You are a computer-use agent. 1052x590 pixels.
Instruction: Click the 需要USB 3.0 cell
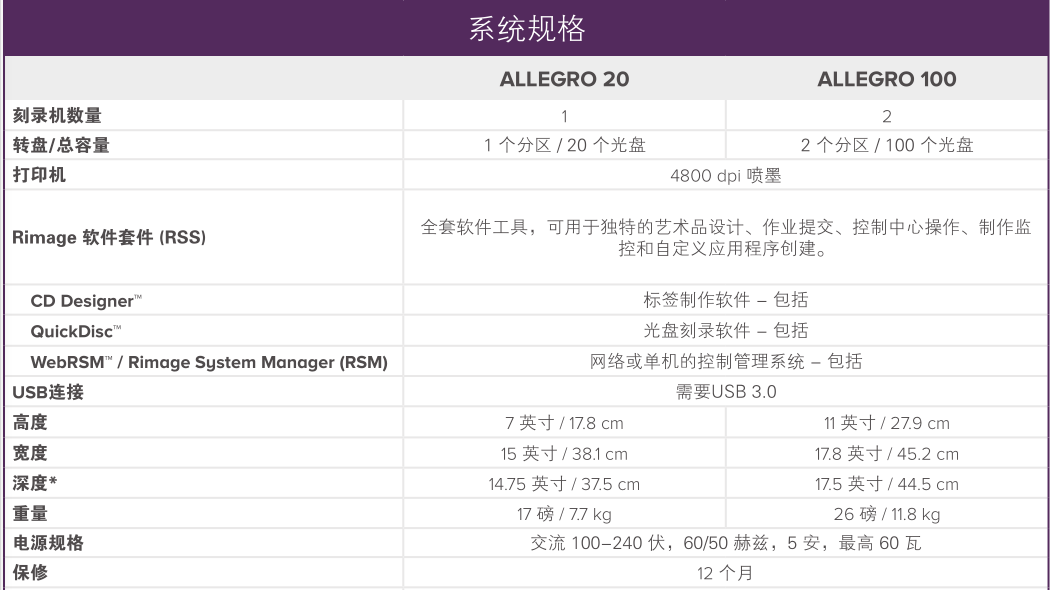(725, 392)
